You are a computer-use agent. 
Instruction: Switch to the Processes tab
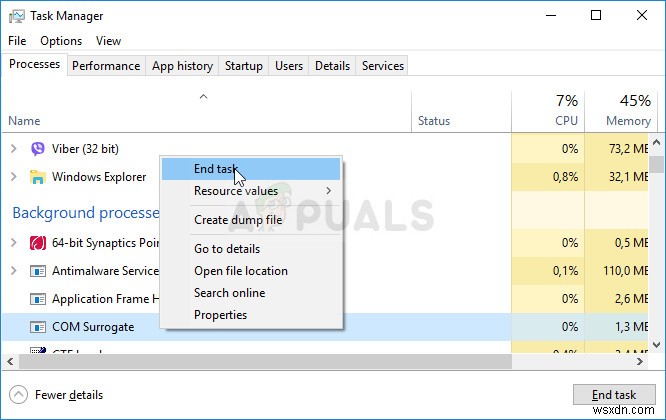[34, 64]
